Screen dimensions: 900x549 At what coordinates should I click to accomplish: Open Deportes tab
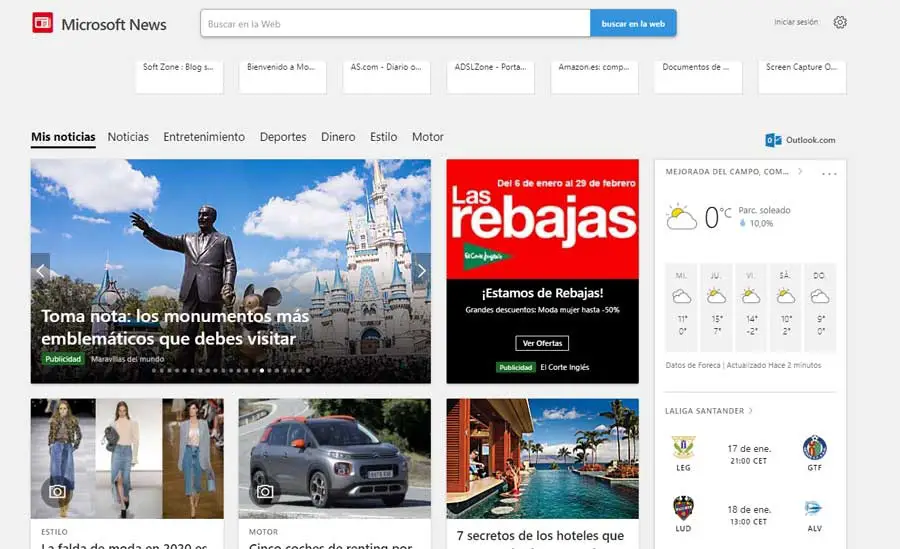(283, 137)
